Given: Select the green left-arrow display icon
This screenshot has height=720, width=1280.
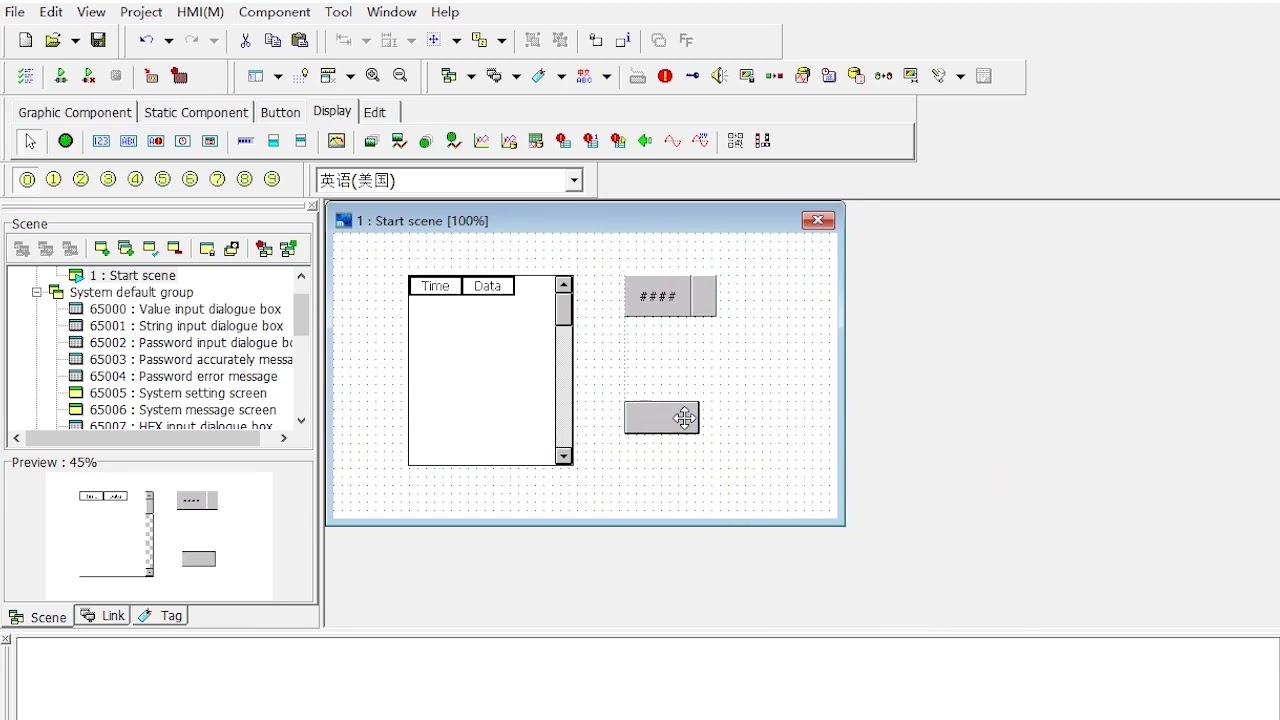Looking at the screenshot, I should pyautogui.click(x=645, y=141).
